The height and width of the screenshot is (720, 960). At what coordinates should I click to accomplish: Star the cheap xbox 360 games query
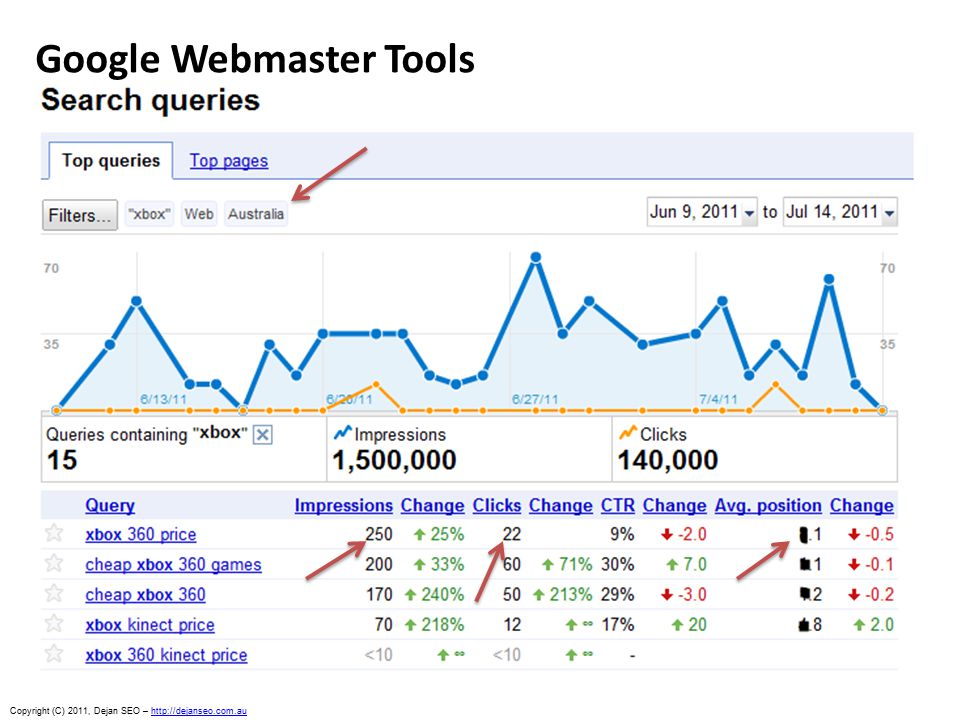54,563
